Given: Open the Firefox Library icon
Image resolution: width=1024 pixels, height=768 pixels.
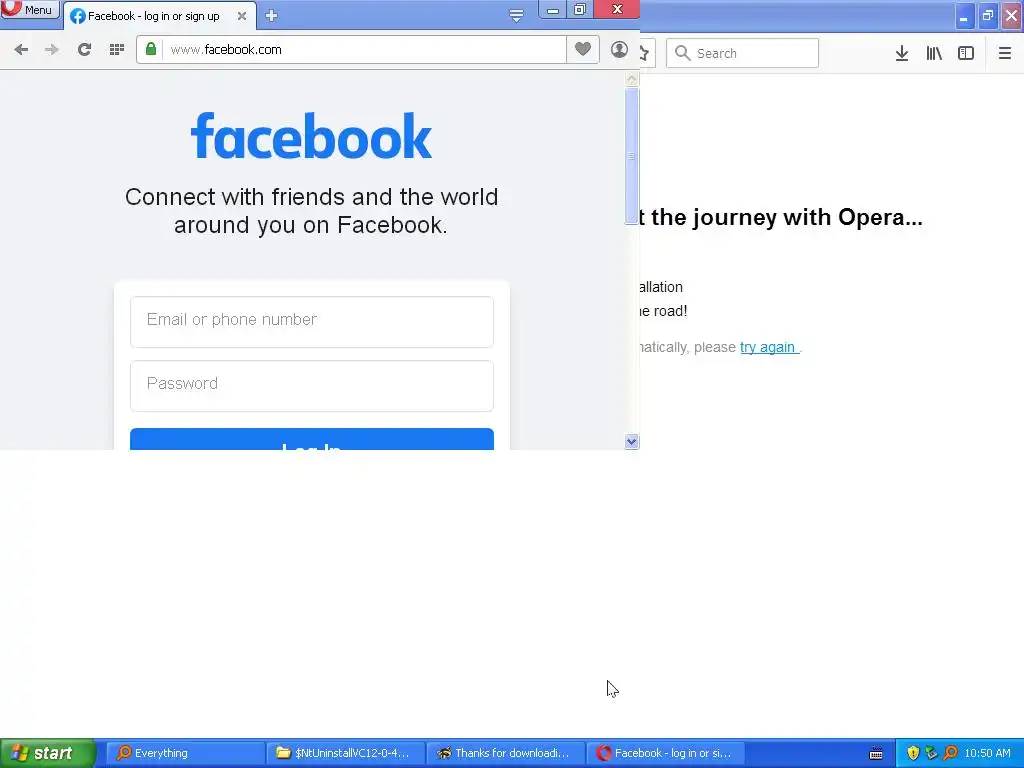Looking at the screenshot, I should tap(934, 54).
